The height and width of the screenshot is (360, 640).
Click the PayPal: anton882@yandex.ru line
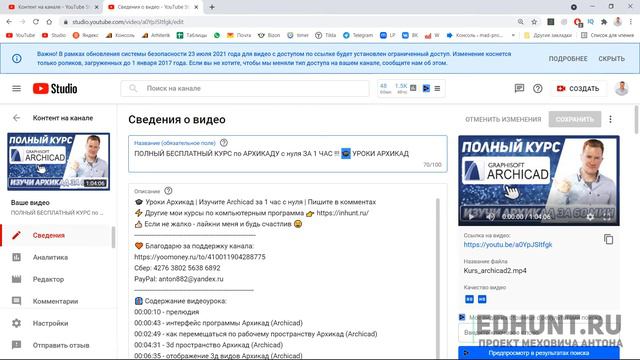179,279
